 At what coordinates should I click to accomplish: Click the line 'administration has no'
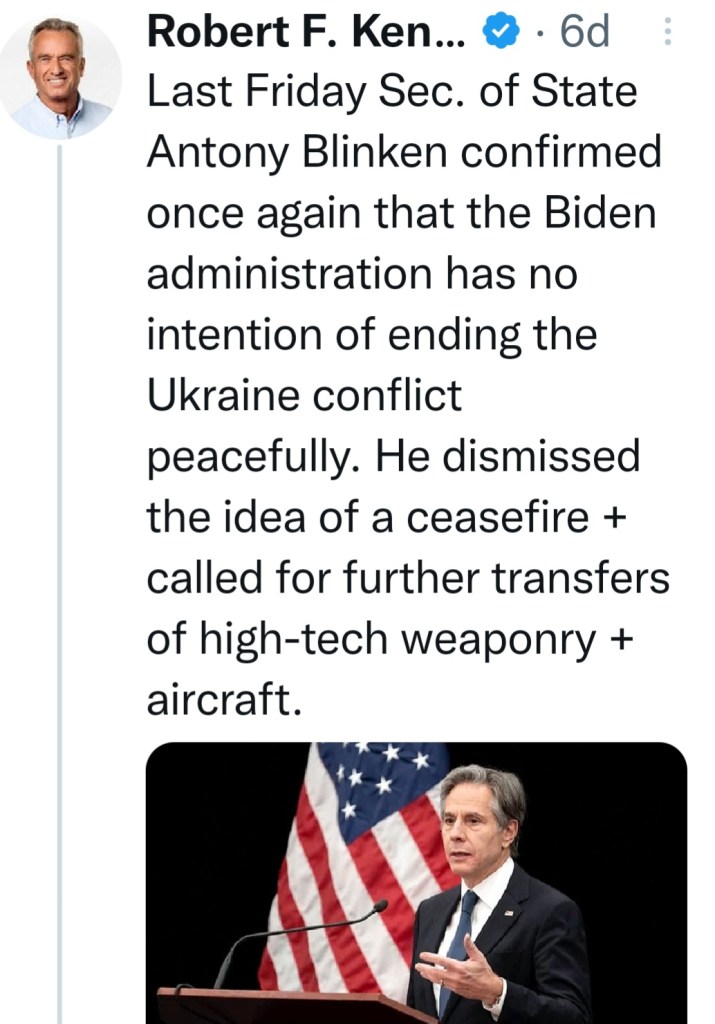pyautogui.click(x=362, y=273)
